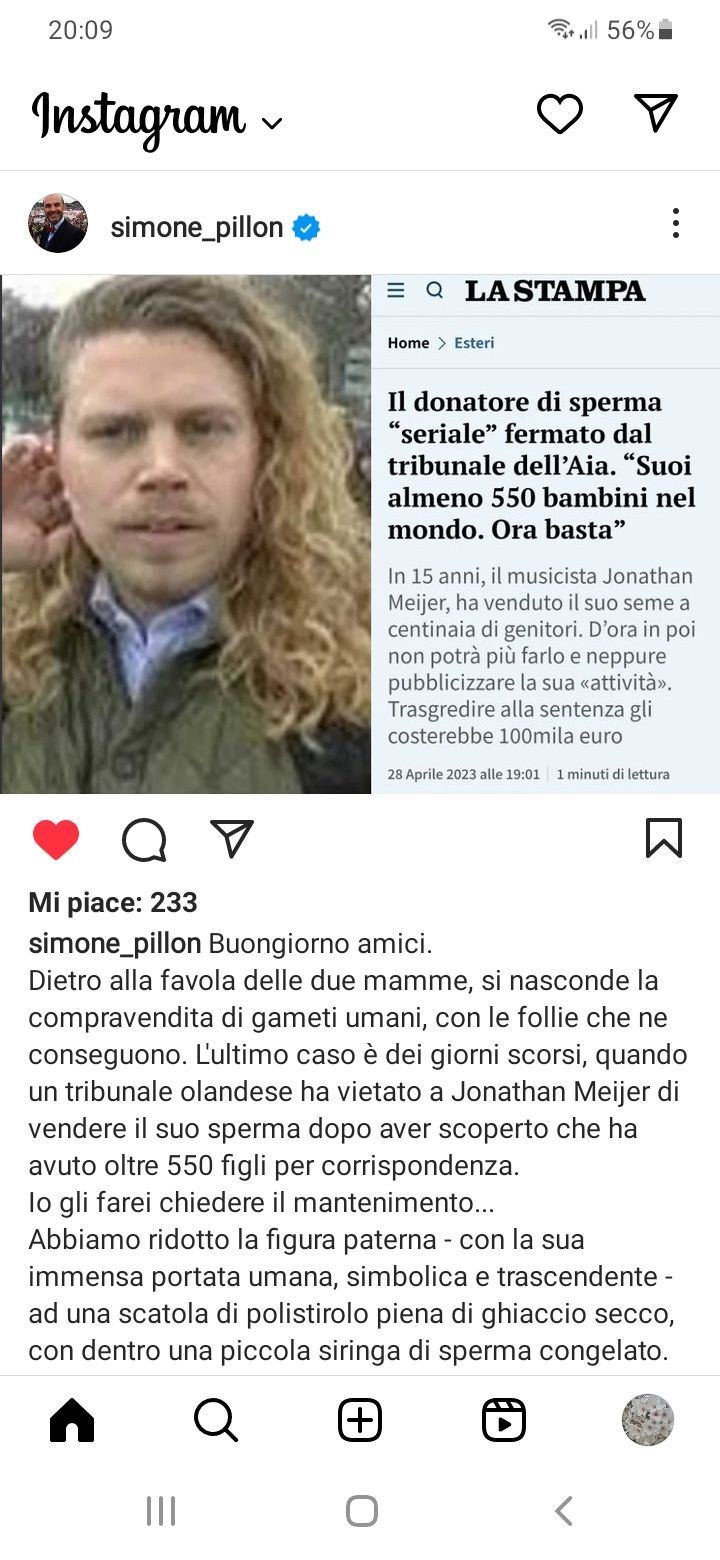
Task: Go to Home tab in bottom bar
Action: point(72,1420)
